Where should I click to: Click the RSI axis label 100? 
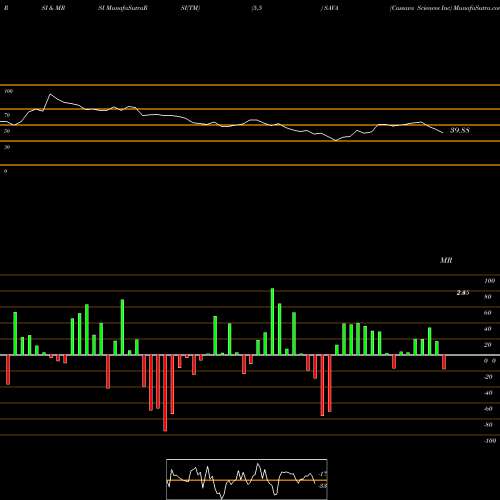(8, 91)
